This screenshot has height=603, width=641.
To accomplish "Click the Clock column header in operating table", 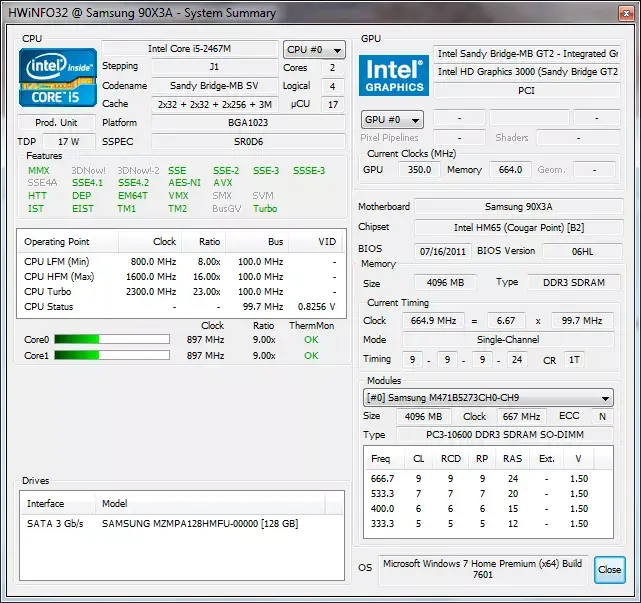I will point(150,242).
